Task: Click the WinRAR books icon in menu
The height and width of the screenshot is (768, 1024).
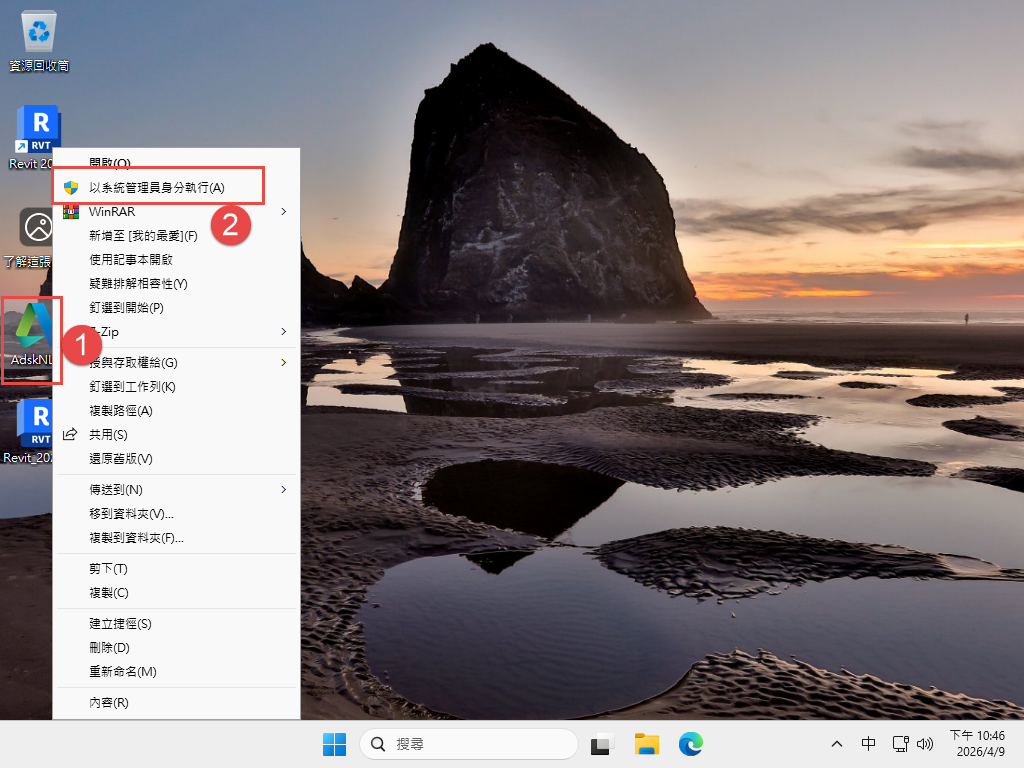Action: 71,212
